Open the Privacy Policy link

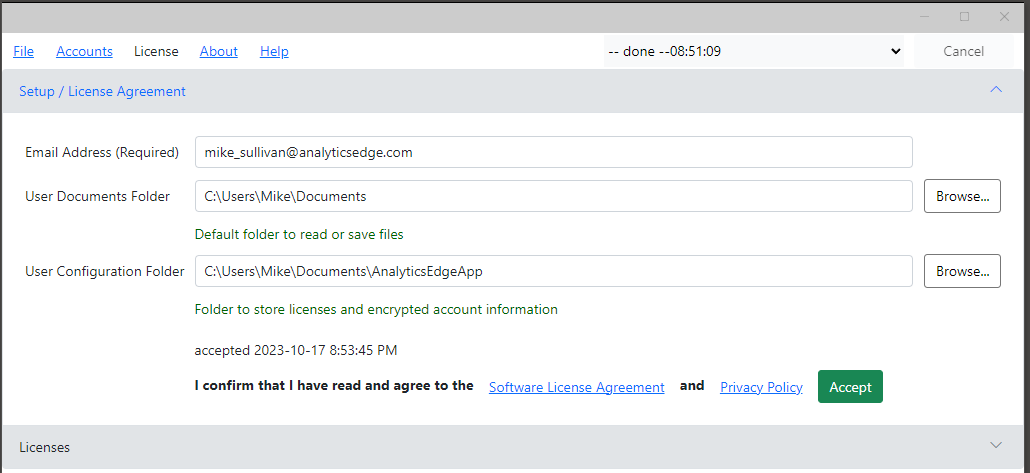tap(761, 388)
